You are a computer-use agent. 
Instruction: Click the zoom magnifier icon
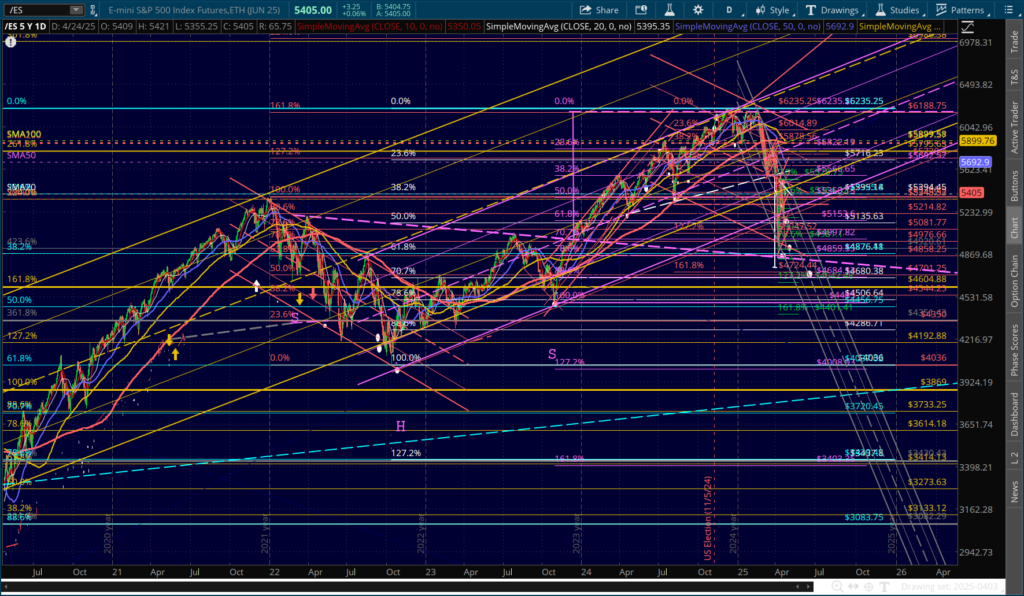click(x=838, y=587)
